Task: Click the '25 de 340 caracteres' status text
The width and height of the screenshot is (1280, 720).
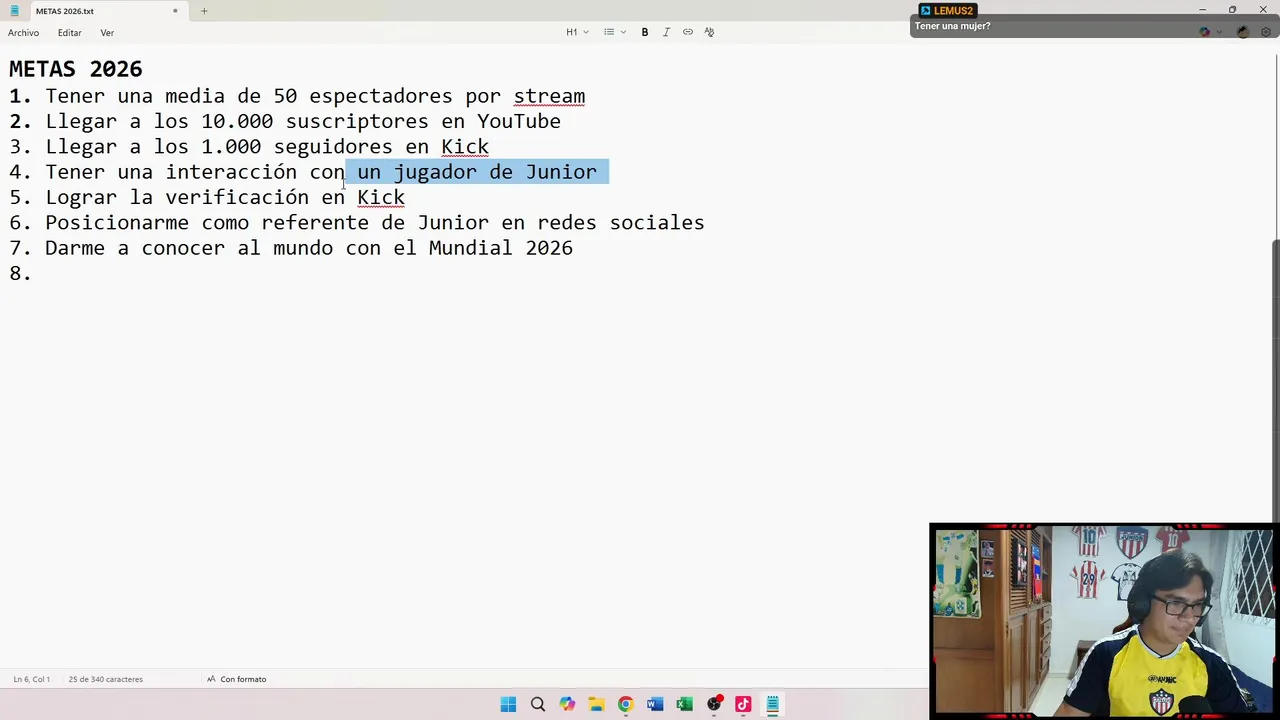Action: click(x=106, y=679)
